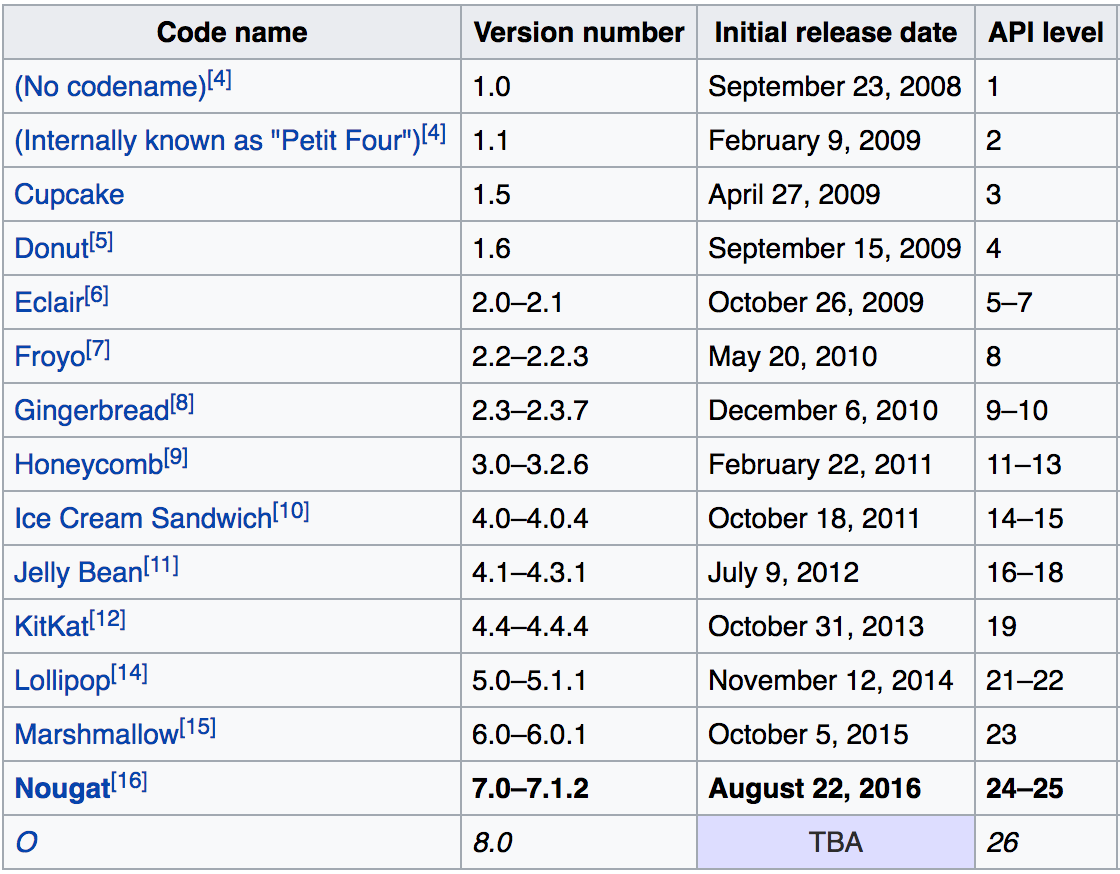Screen dimensions: 1120x874
Task: Open the Cupcake article link
Action: coord(69,195)
